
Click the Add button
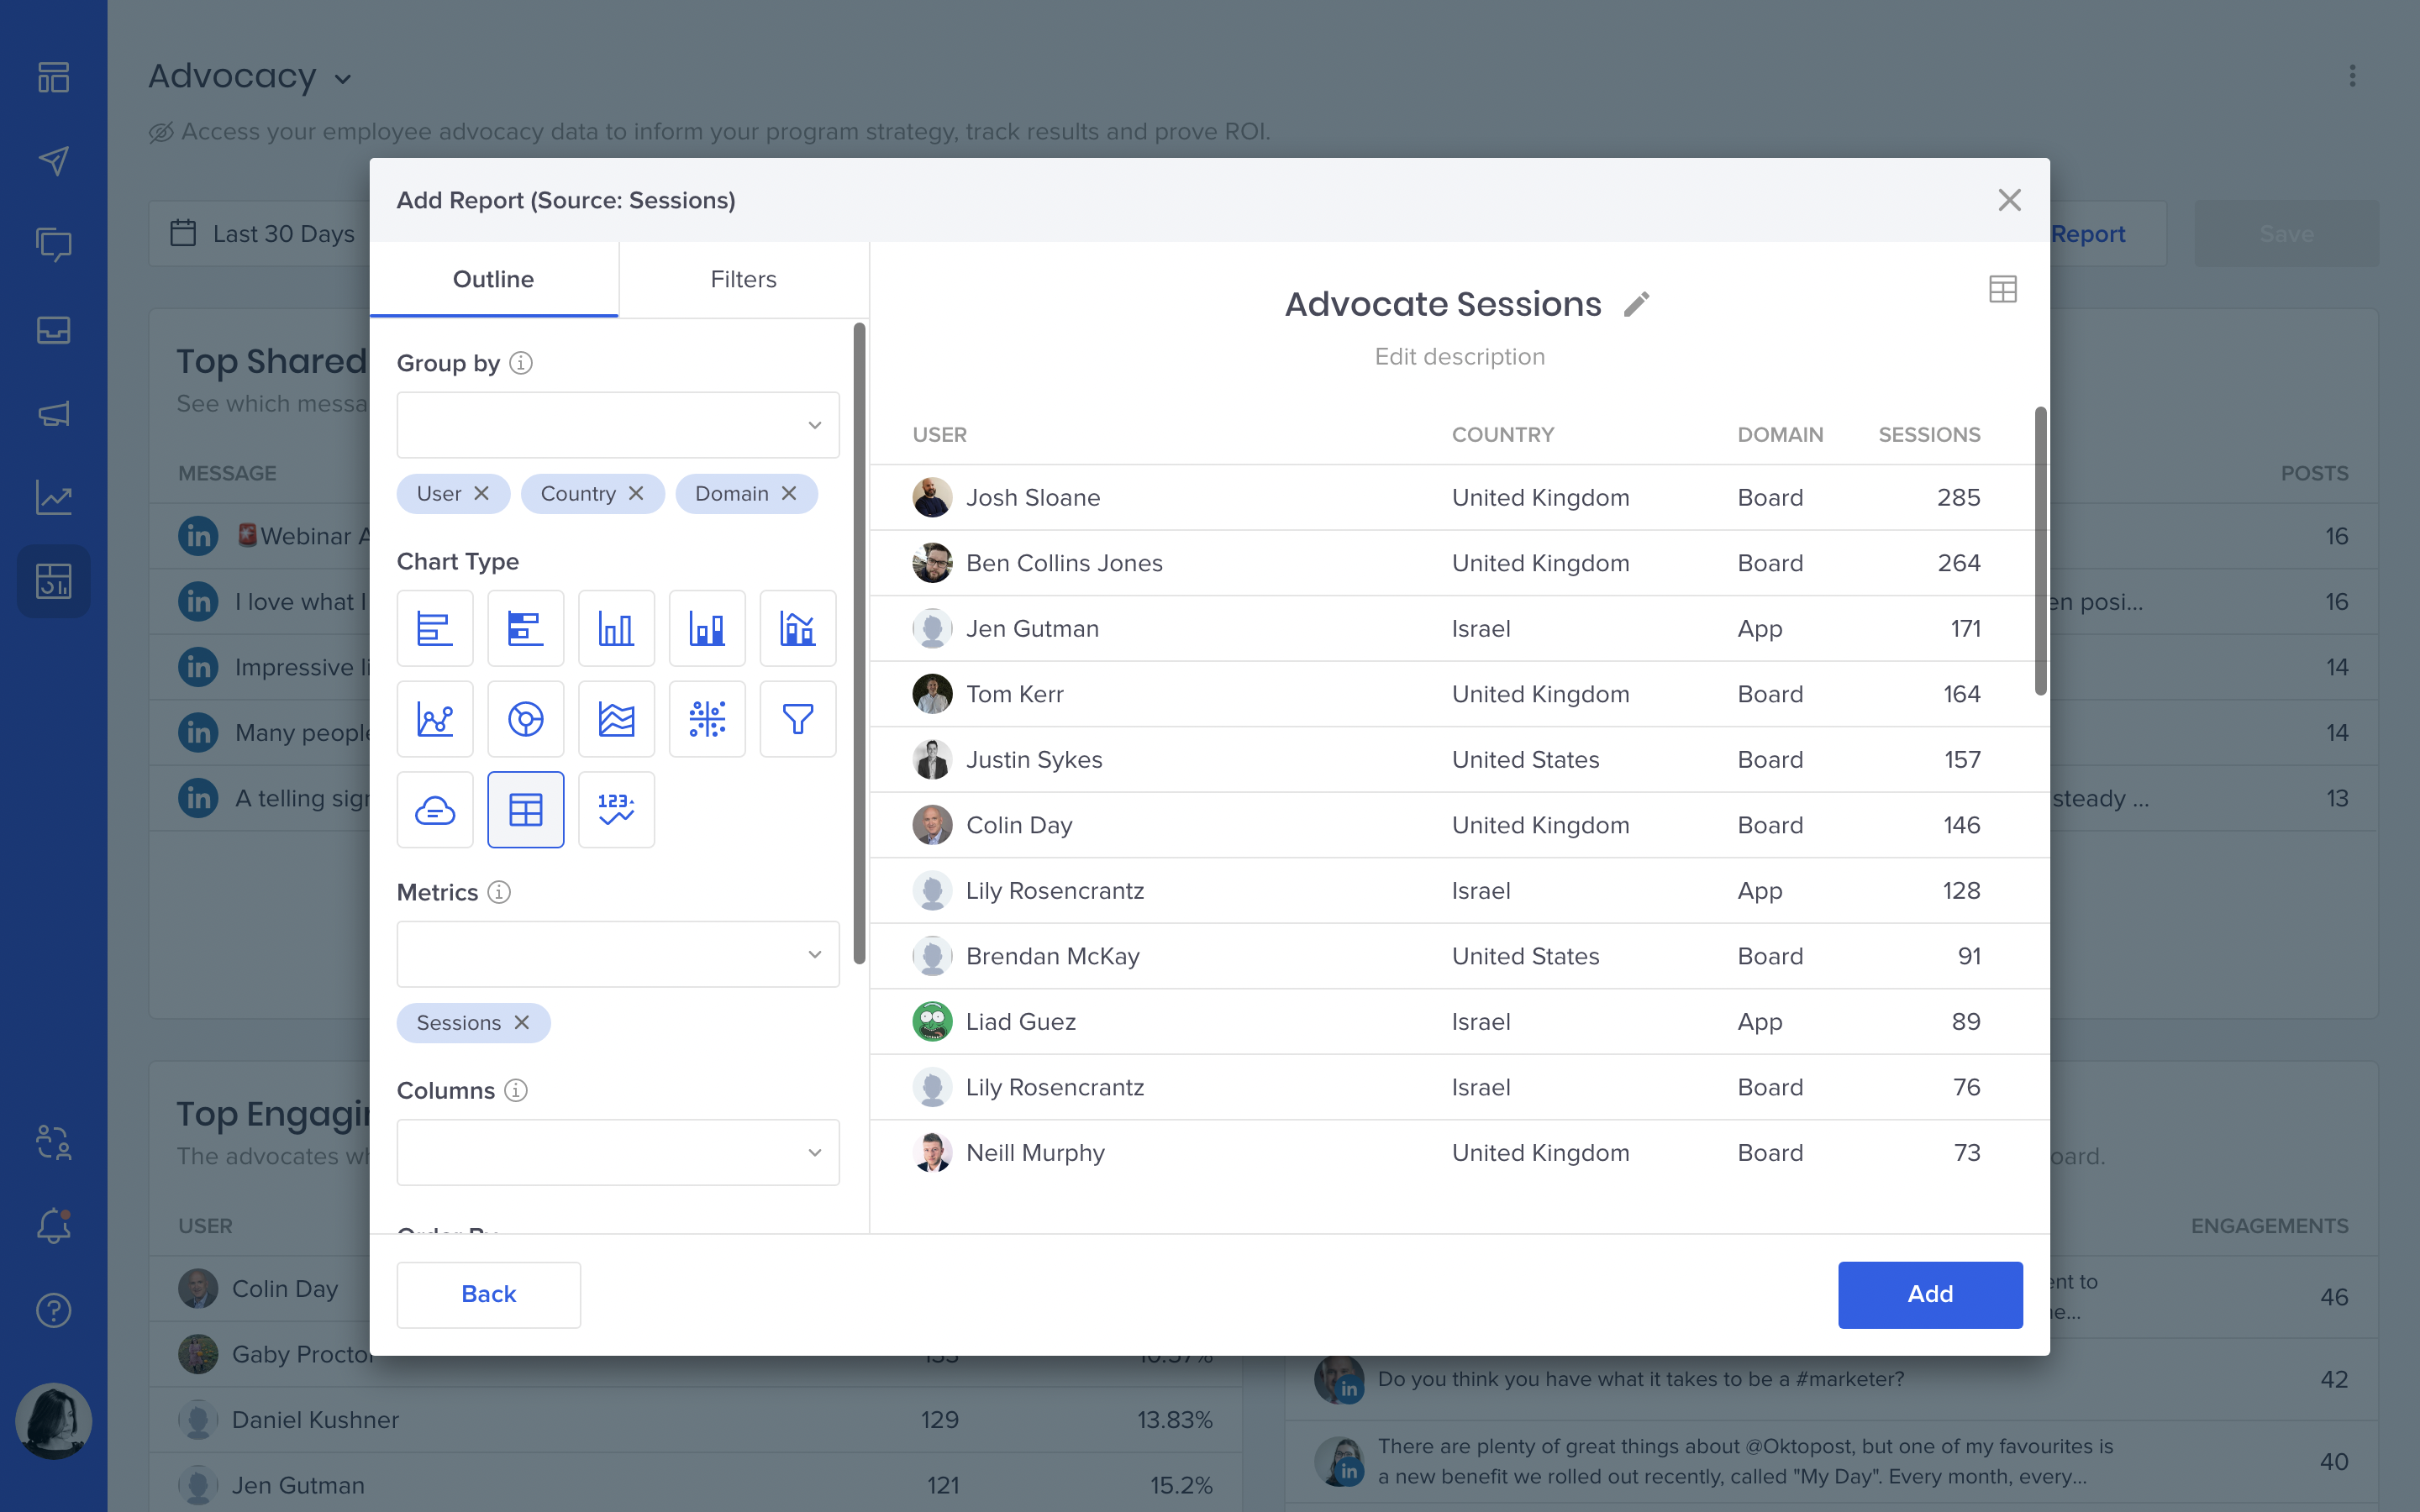click(x=1929, y=1294)
